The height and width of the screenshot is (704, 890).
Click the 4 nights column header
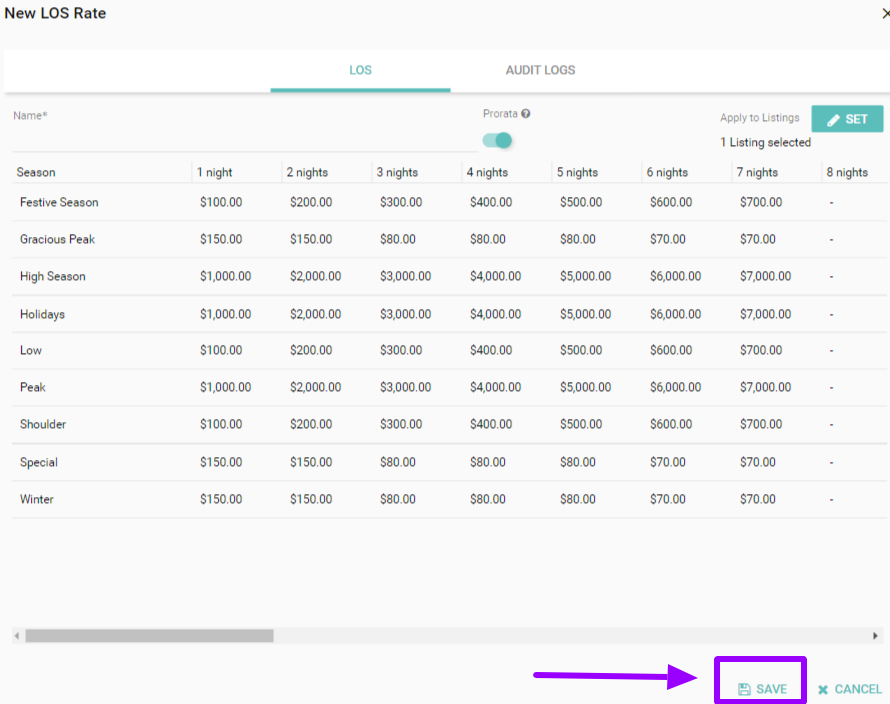[x=487, y=172]
